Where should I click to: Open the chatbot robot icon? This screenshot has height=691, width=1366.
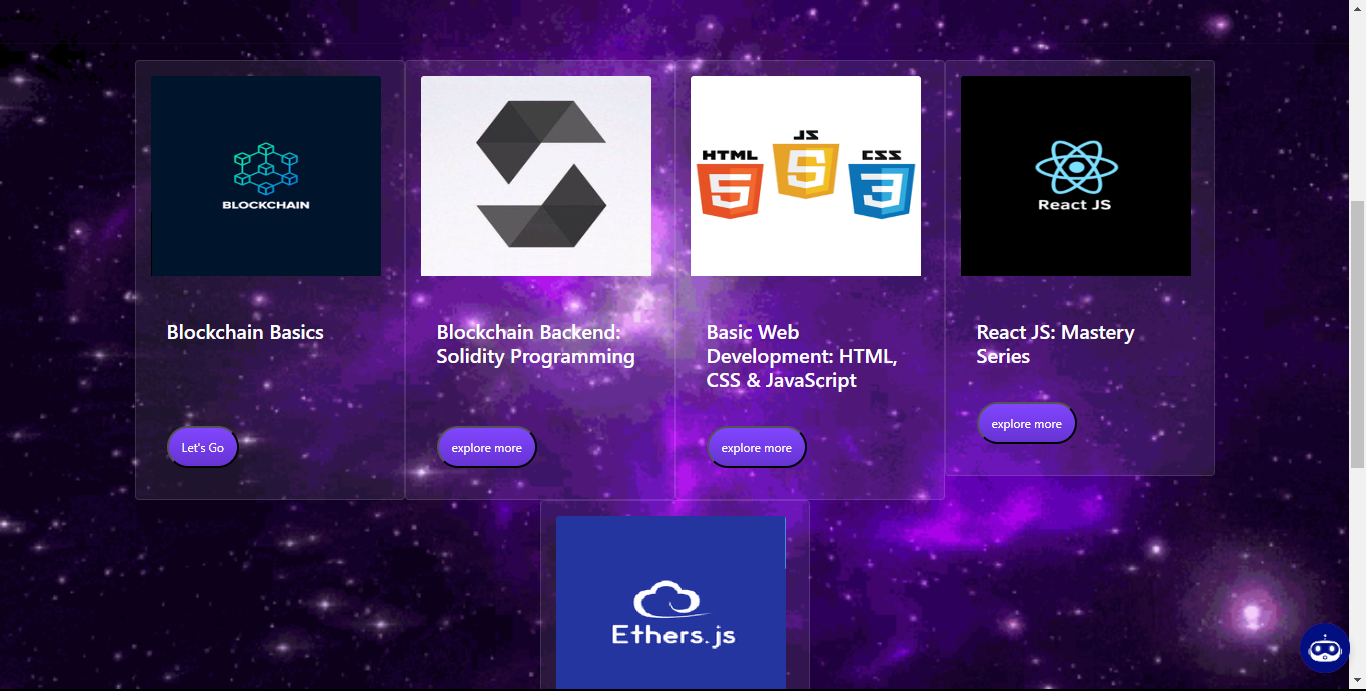[1325, 648]
